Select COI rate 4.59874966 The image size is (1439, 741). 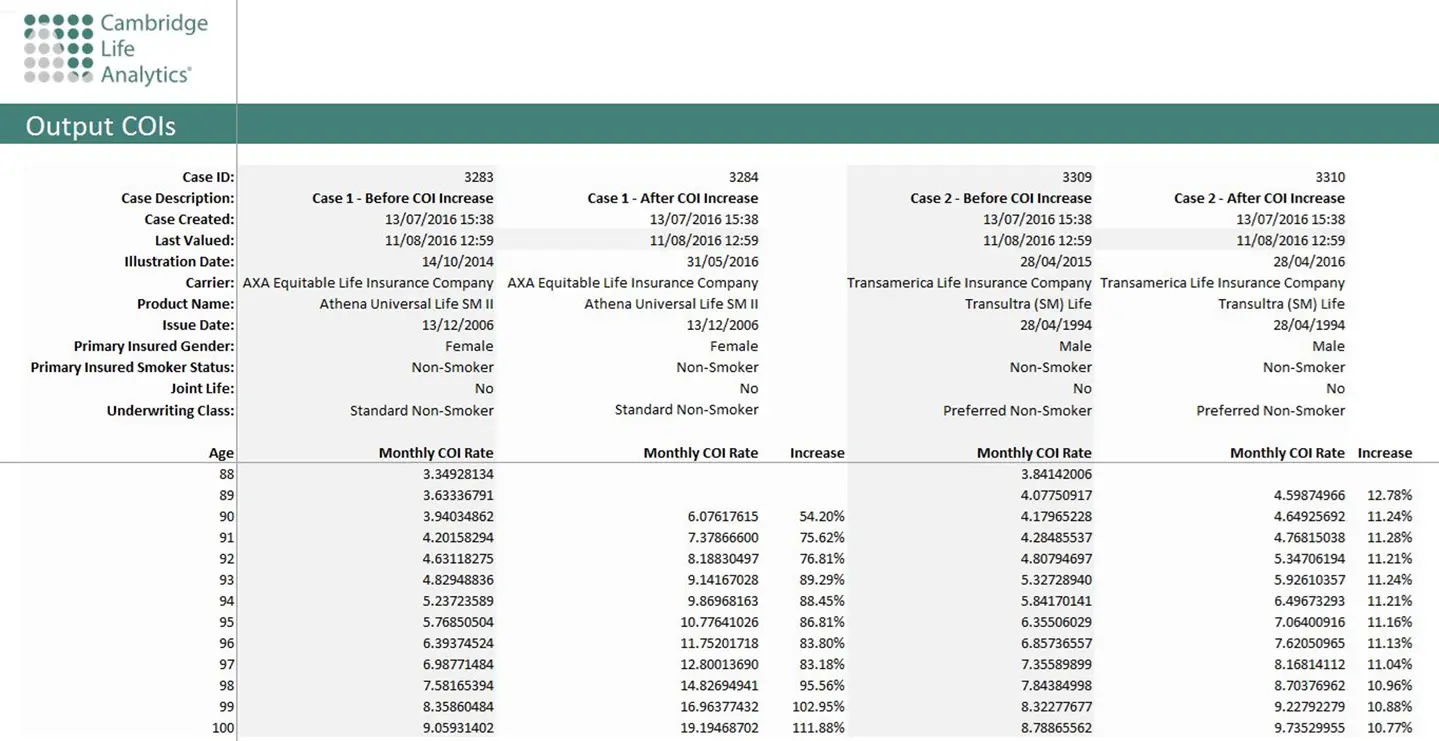point(1309,495)
